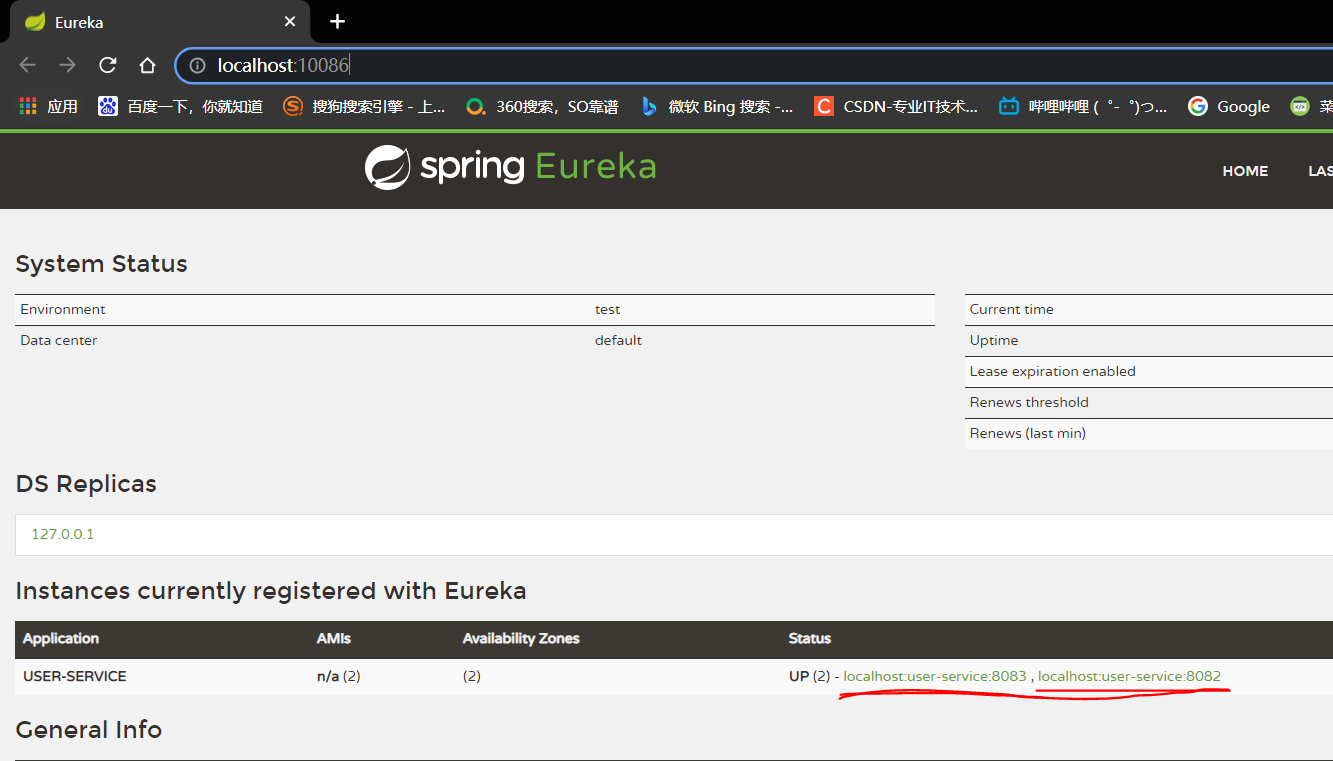Select the USER-SERVICE application cell

tap(75, 676)
